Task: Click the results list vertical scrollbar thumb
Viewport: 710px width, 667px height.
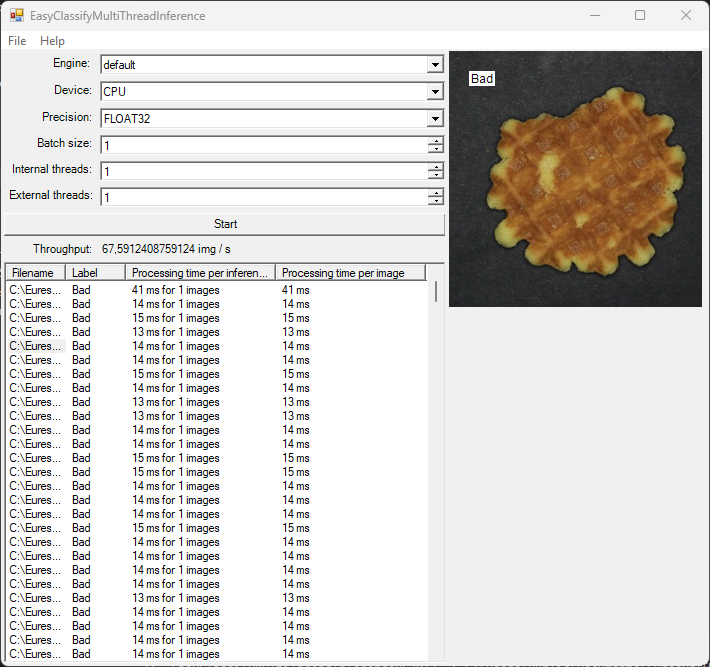Action: click(435, 292)
